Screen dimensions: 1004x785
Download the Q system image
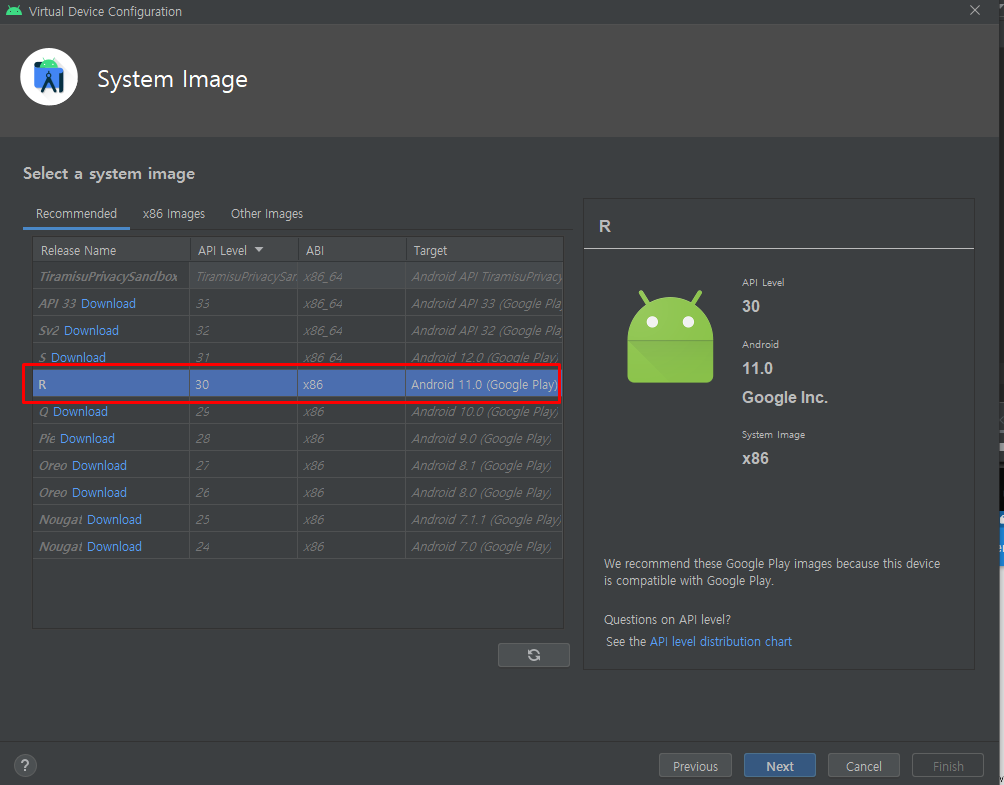80,411
